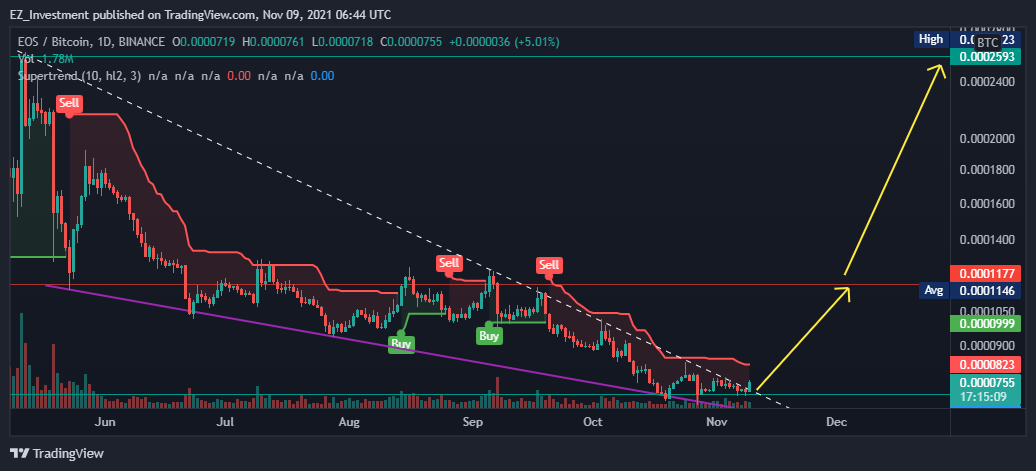Image resolution: width=1036 pixels, height=471 pixels.
Task: Click the red 0.00 Supertrend value
Action: coord(239,76)
